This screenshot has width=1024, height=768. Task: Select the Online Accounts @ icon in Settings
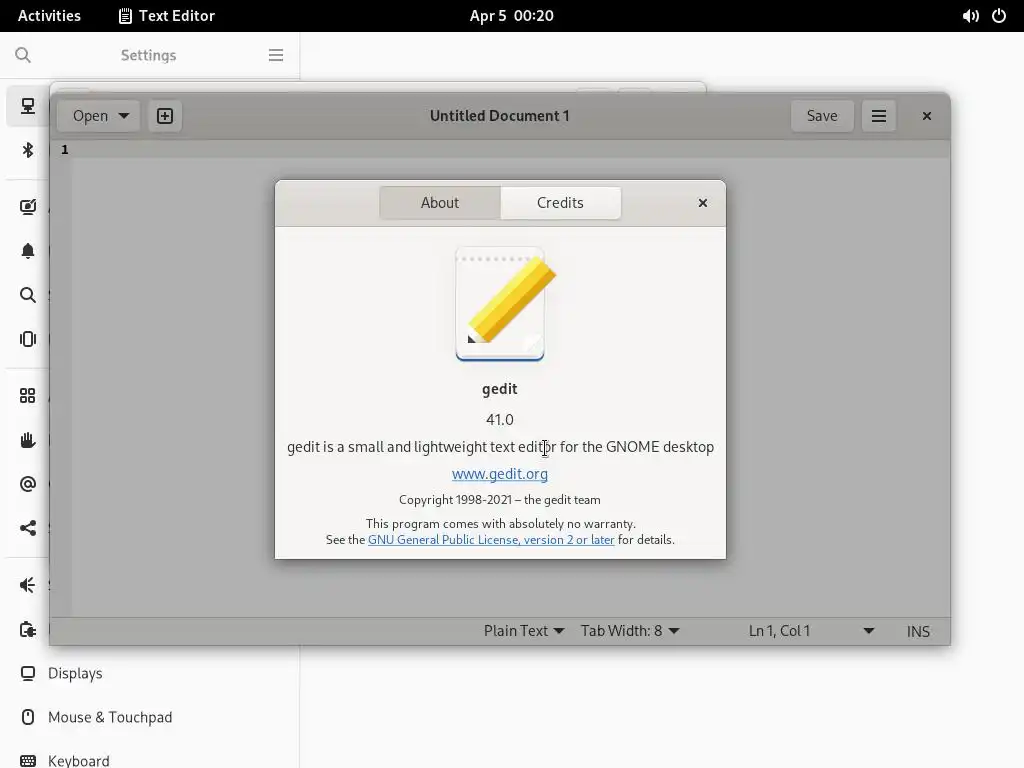tap(27, 484)
